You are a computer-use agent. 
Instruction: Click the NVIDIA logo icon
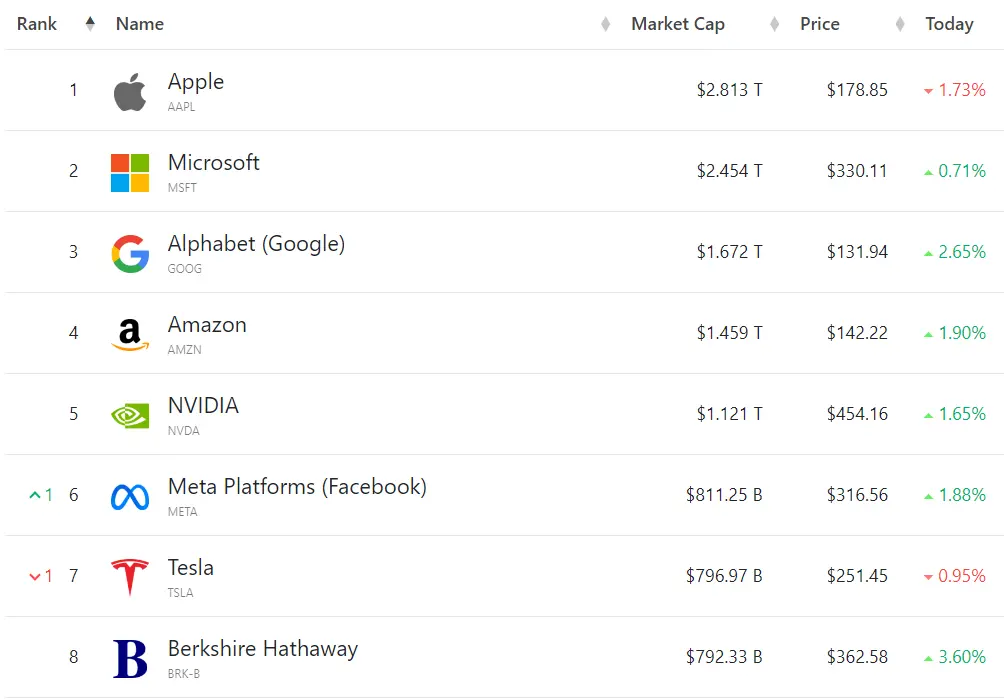point(130,415)
